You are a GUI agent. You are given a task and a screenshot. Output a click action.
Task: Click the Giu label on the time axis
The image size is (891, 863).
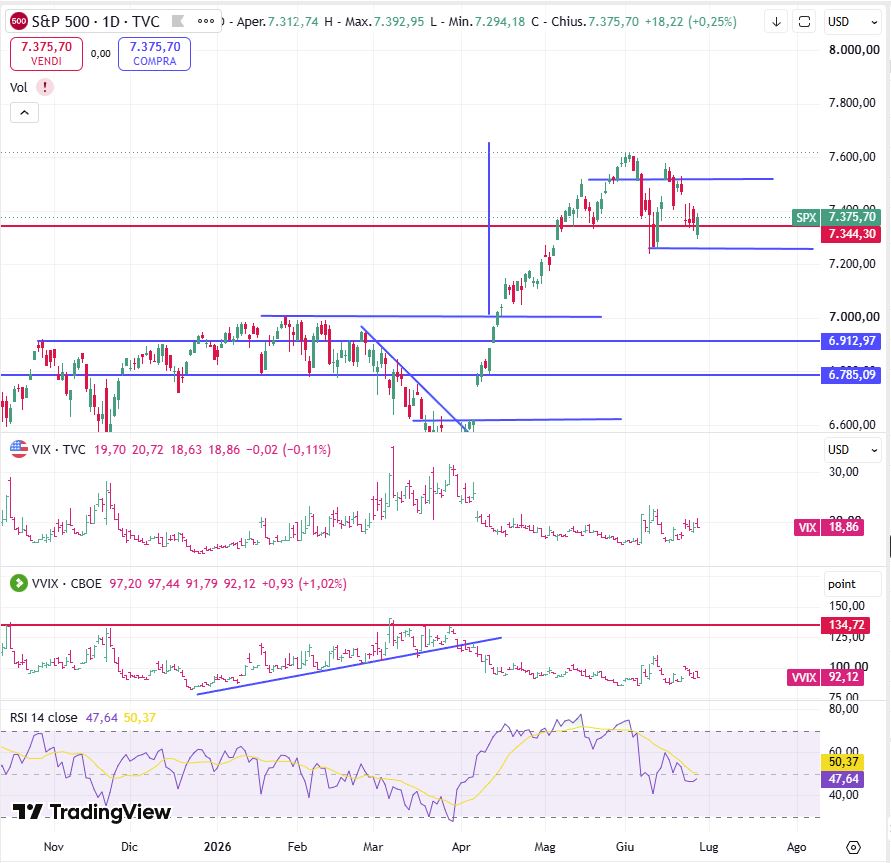625,847
